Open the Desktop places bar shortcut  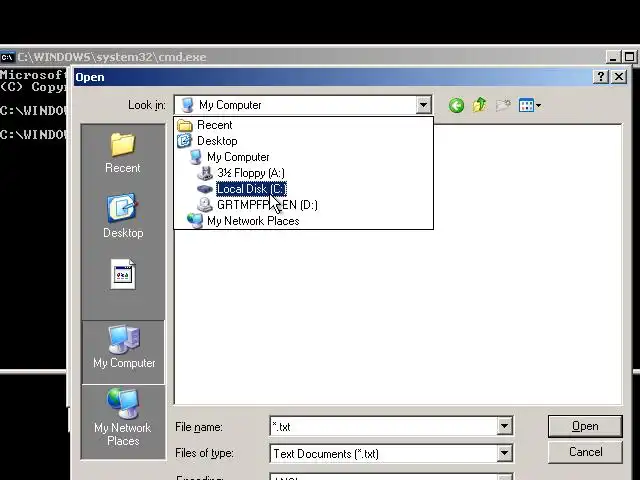(123, 216)
